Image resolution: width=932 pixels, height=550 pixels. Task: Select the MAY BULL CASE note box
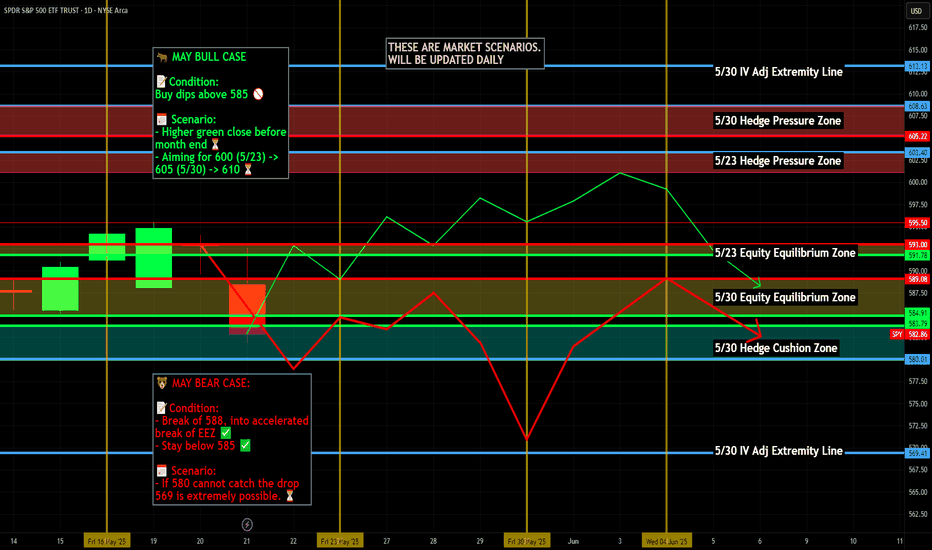click(x=221, y=113)
